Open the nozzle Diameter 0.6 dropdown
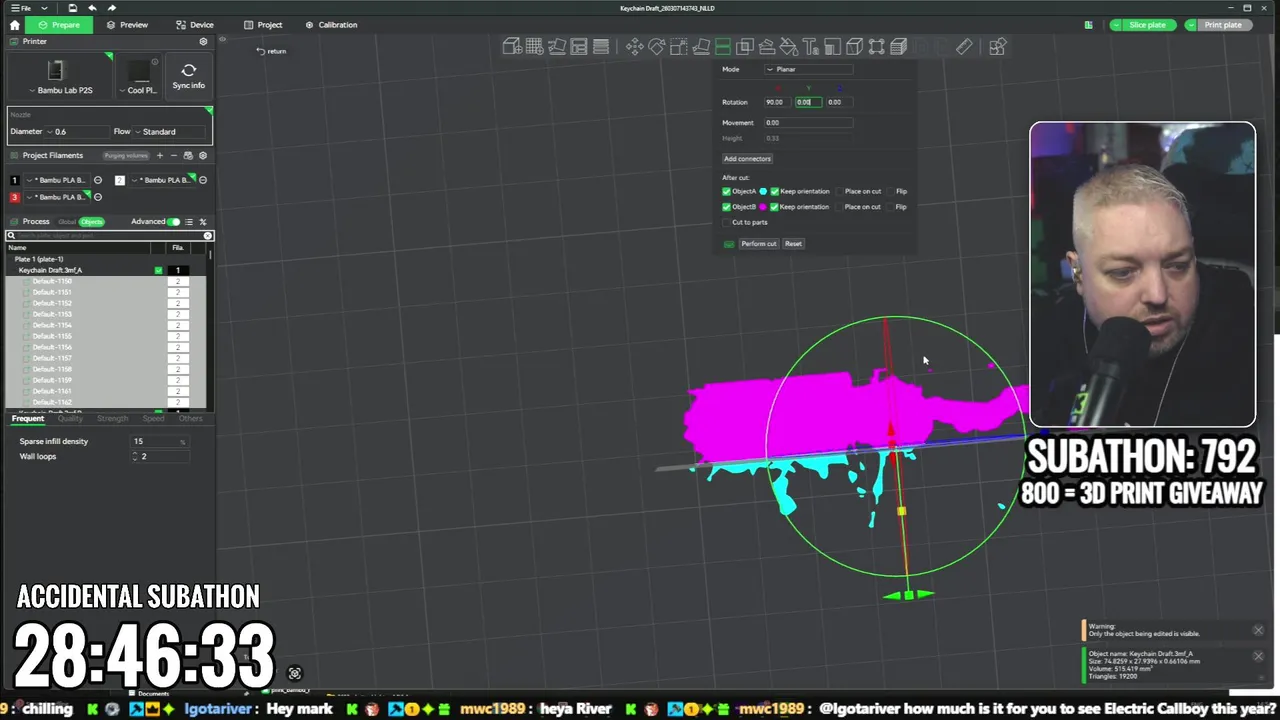This screenshot has width=1280, height=720. [x=76, y=131]
